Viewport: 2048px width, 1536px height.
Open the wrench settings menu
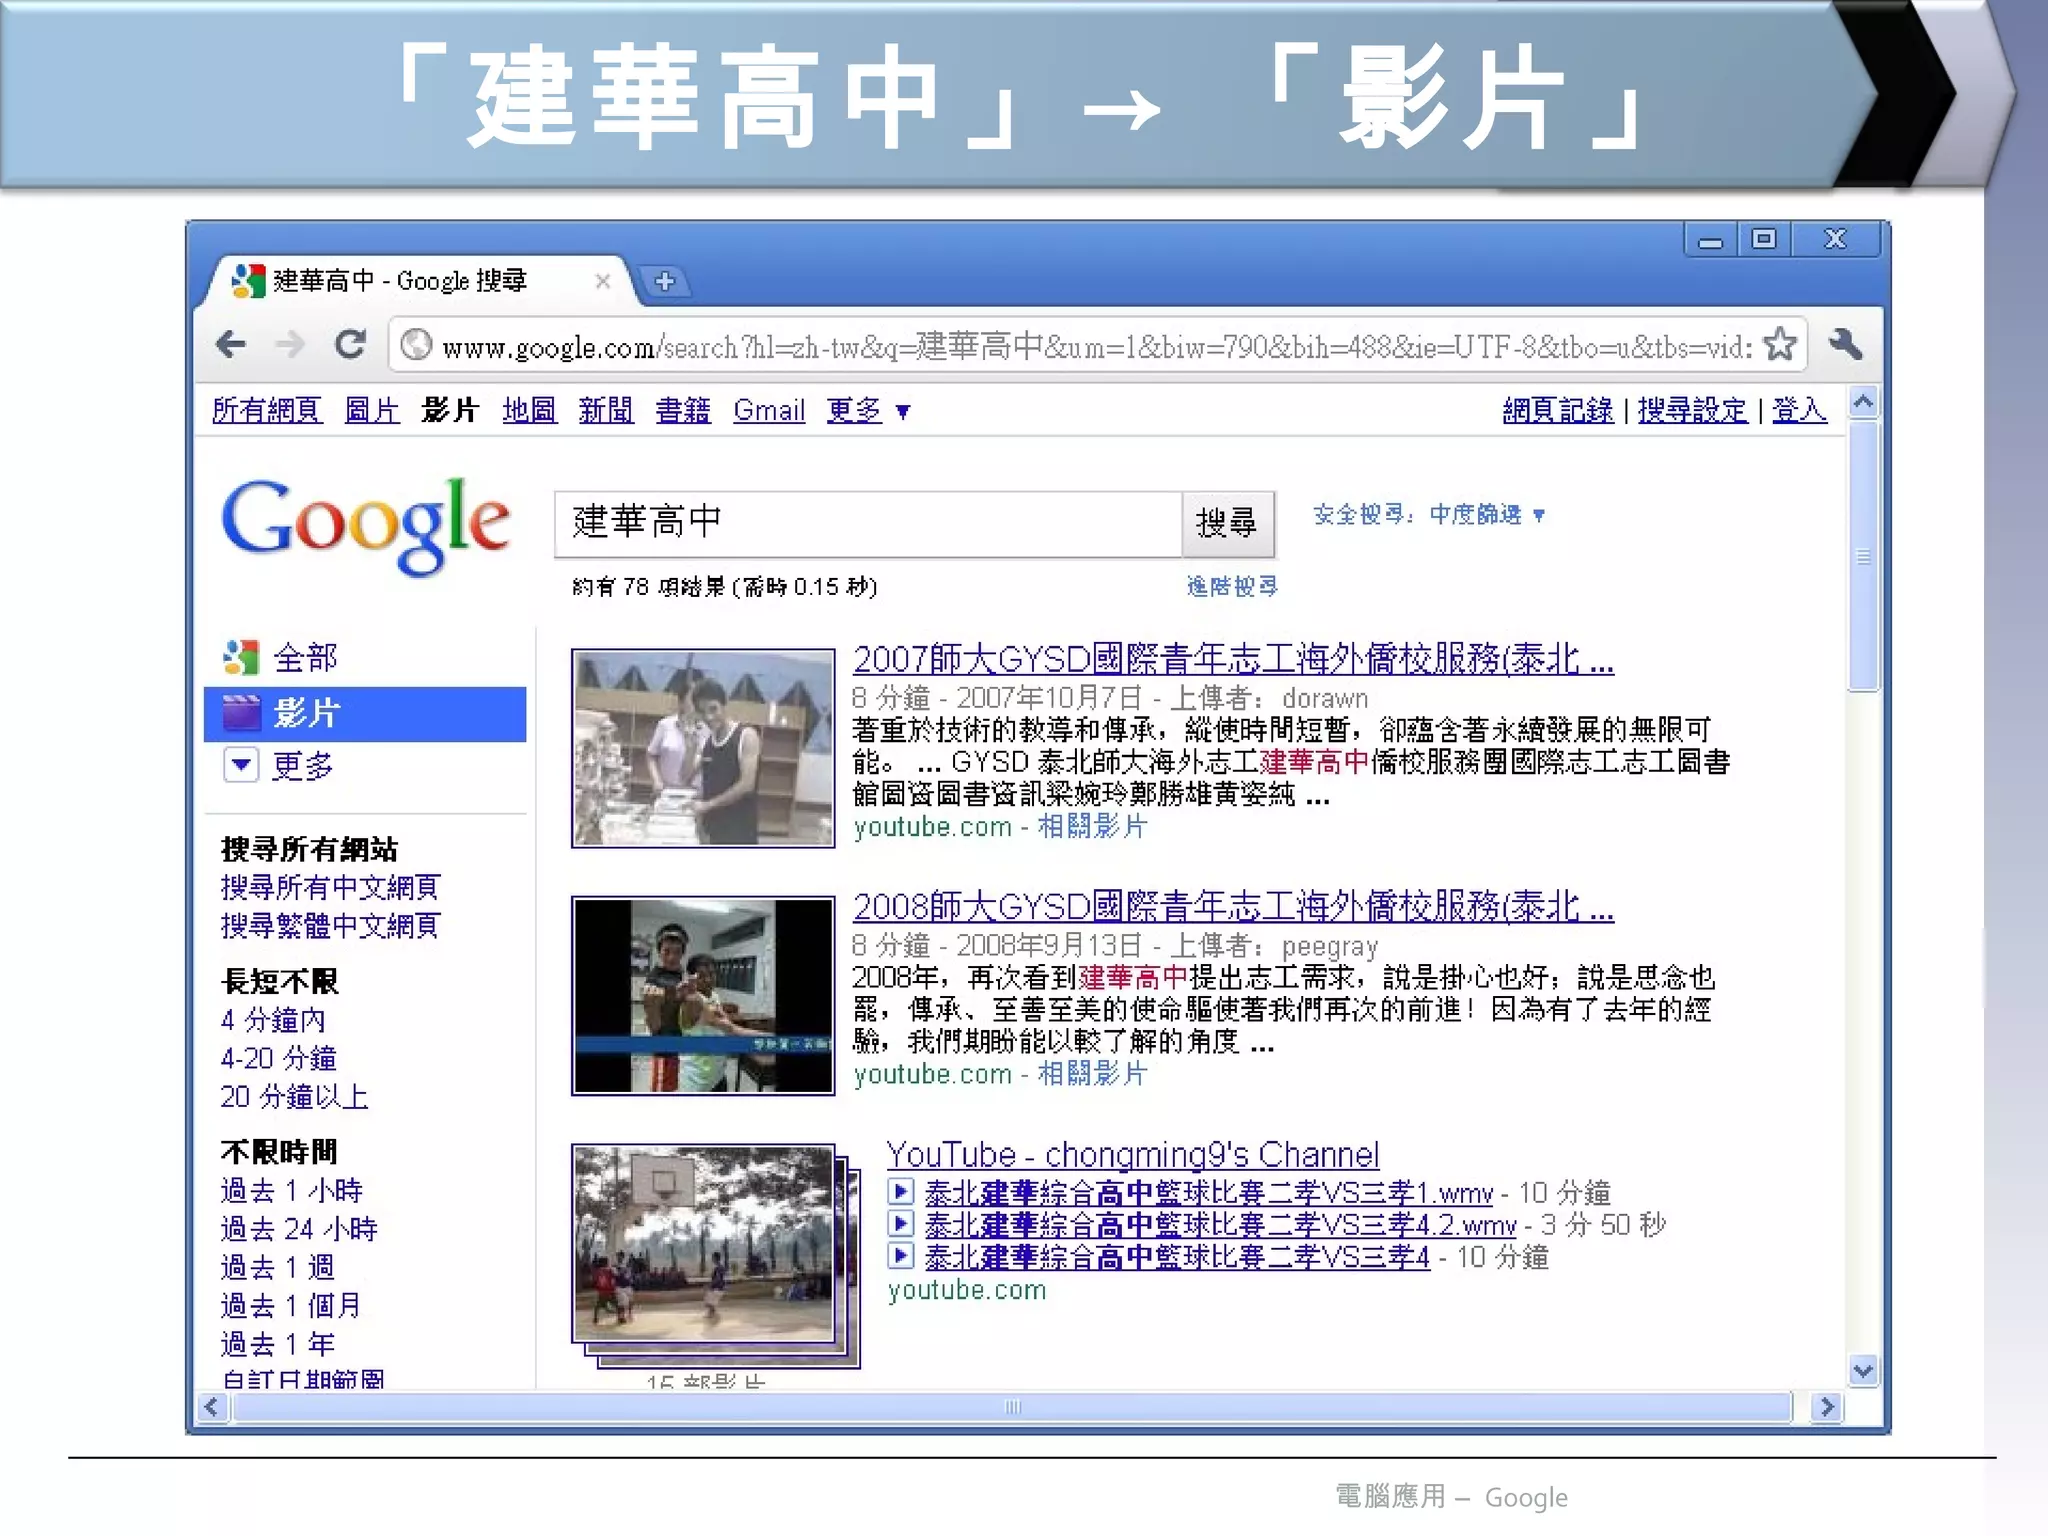(x=1845, y=344)
